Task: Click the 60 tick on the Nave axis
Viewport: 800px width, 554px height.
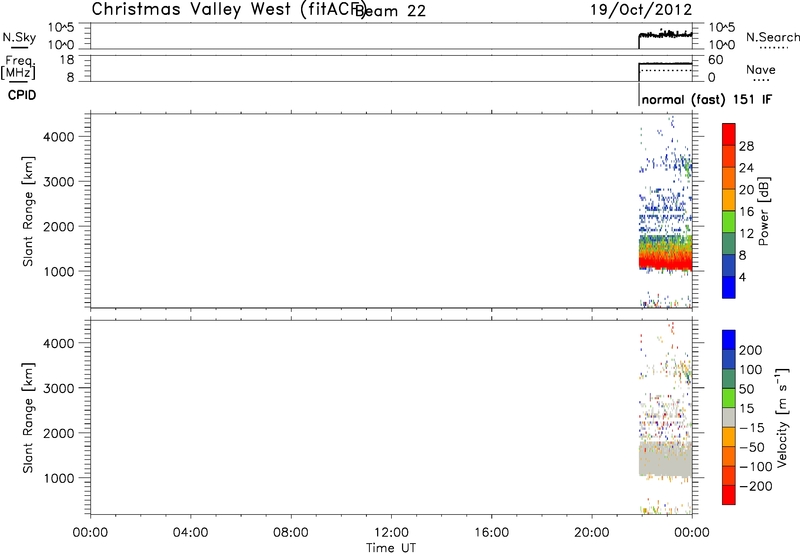Action: (x=716, y=60)
